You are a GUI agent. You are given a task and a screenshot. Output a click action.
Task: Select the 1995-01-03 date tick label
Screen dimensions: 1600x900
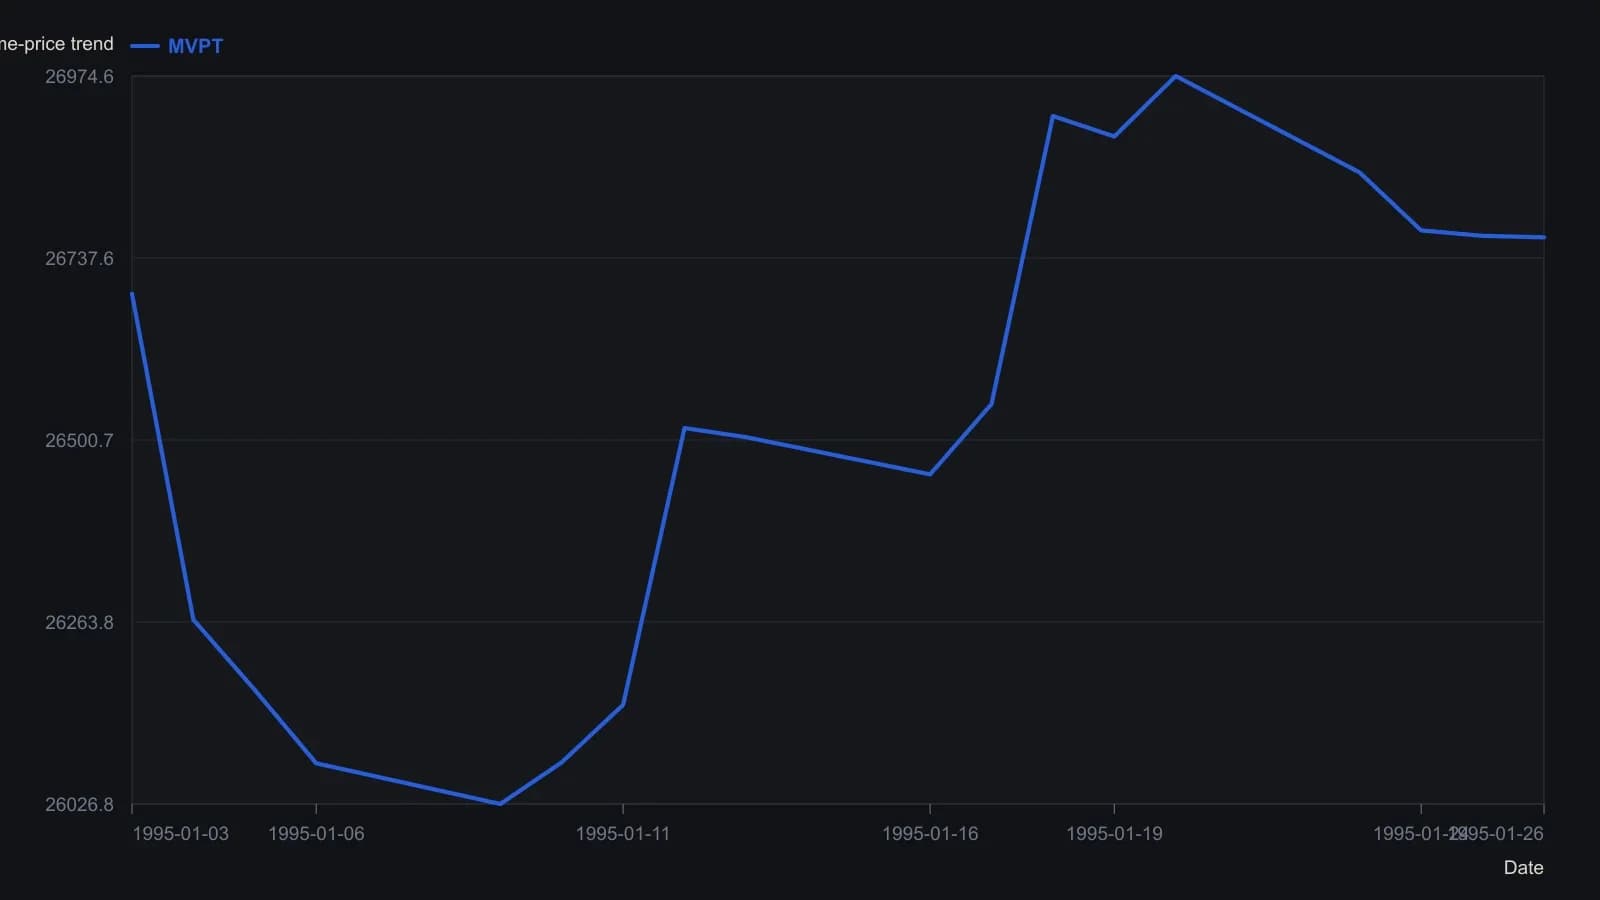click(x=180, y=834)
